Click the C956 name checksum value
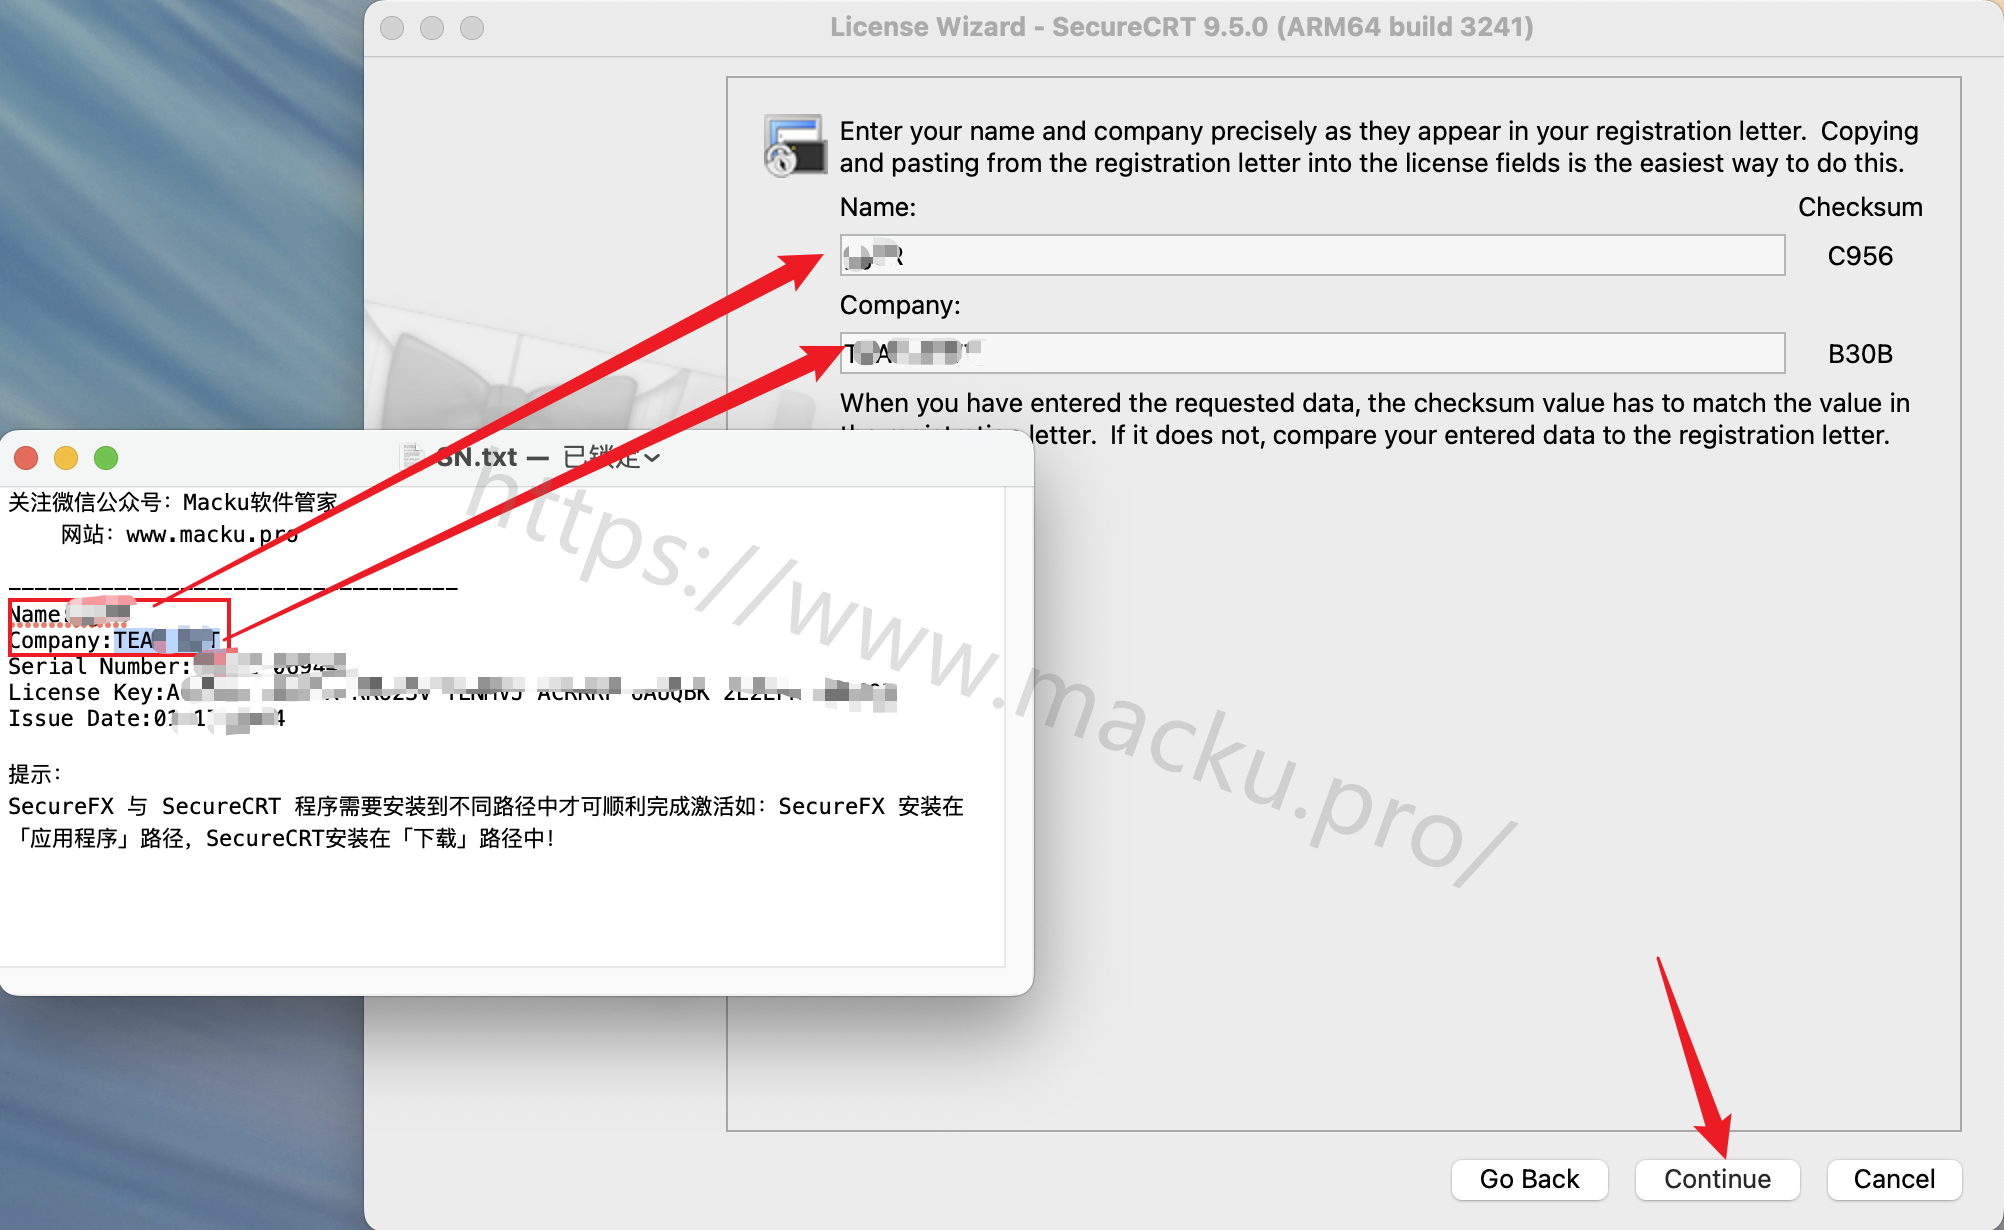The image size is (2004, 1230). (x=1860, y=256)
